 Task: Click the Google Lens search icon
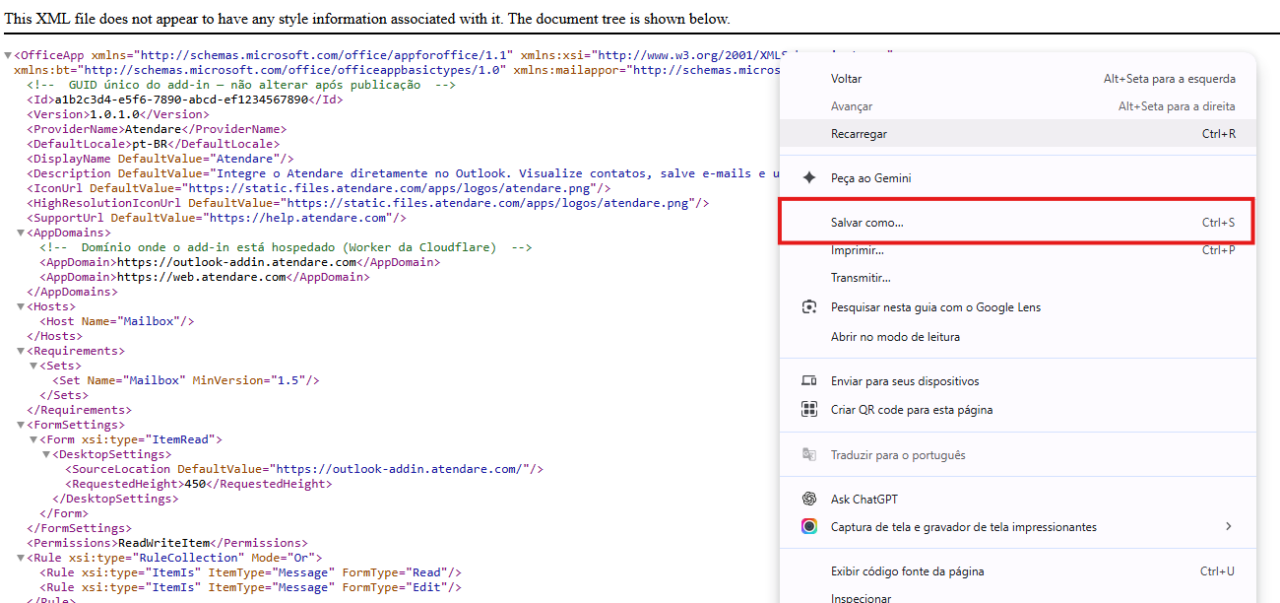pos(810,307)
